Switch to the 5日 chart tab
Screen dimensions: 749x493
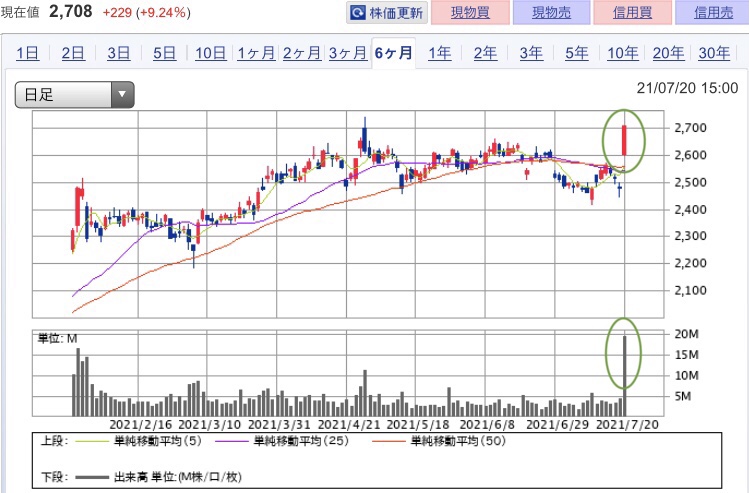pyautogui.click(x=164, y=53)
